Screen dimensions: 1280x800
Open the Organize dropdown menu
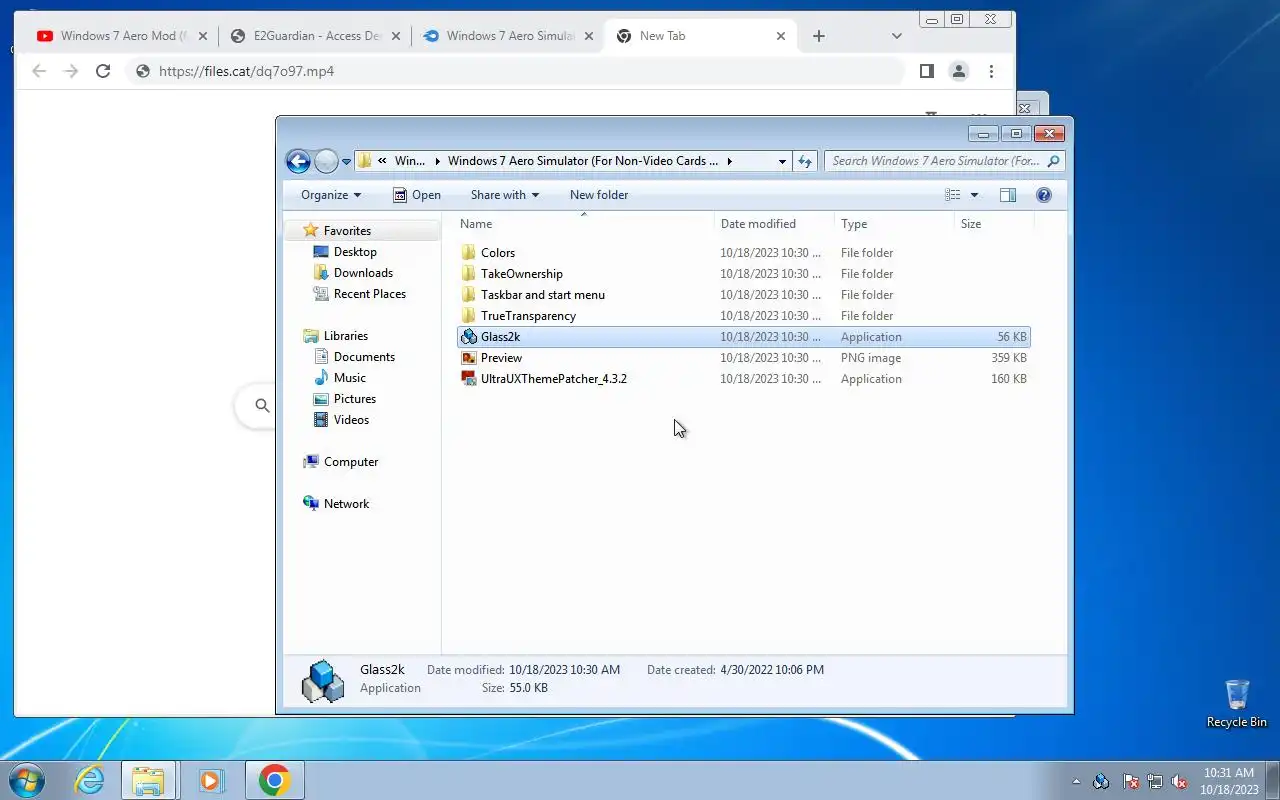331,195
